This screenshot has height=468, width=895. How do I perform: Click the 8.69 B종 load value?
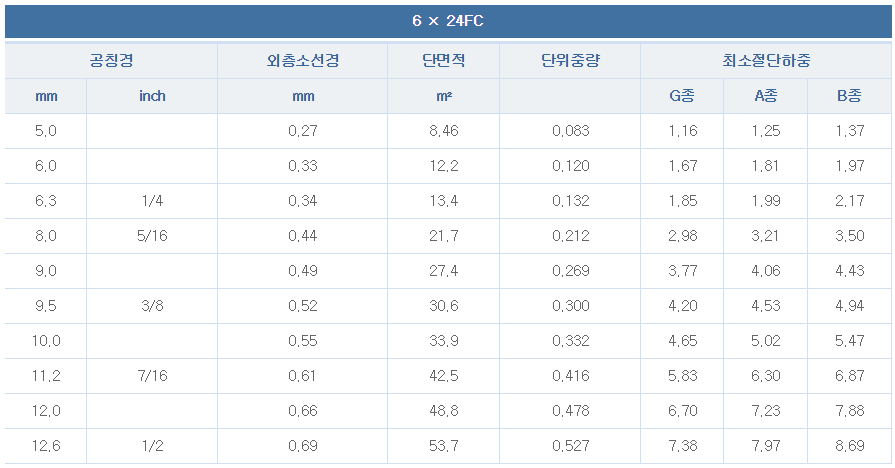point(849,446)
